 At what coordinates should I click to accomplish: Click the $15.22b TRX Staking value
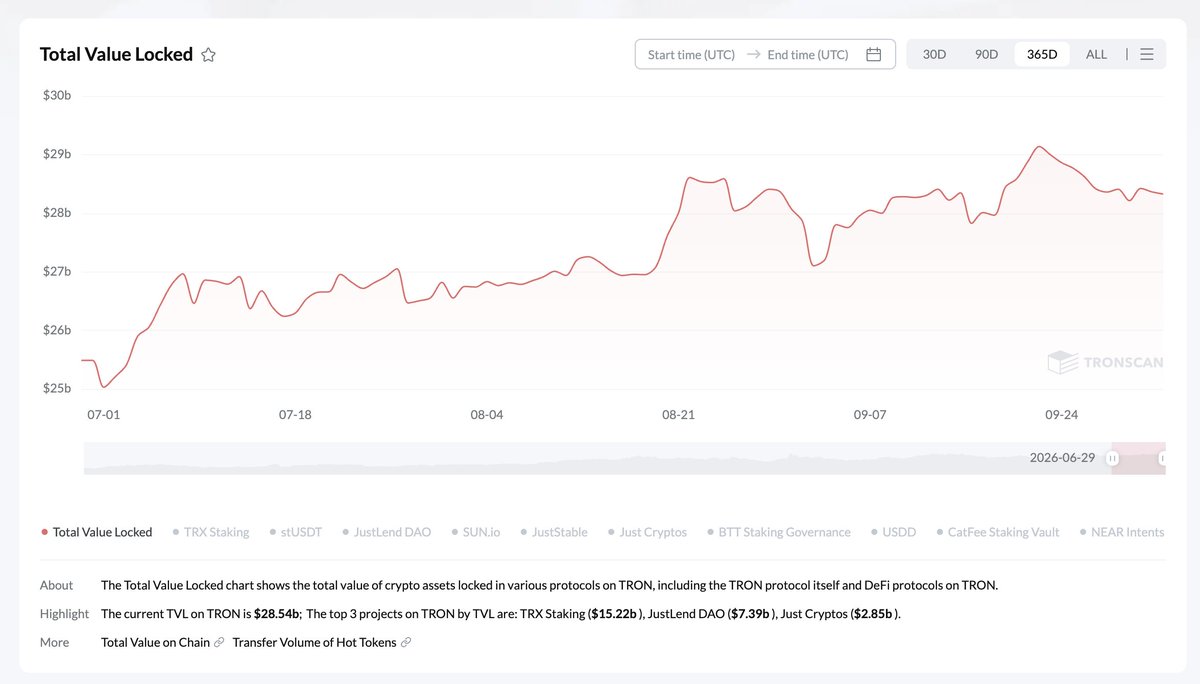tap(614, 613)
